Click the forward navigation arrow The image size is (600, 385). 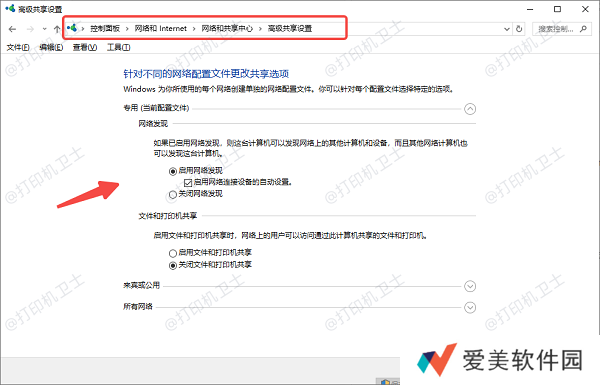30,29
